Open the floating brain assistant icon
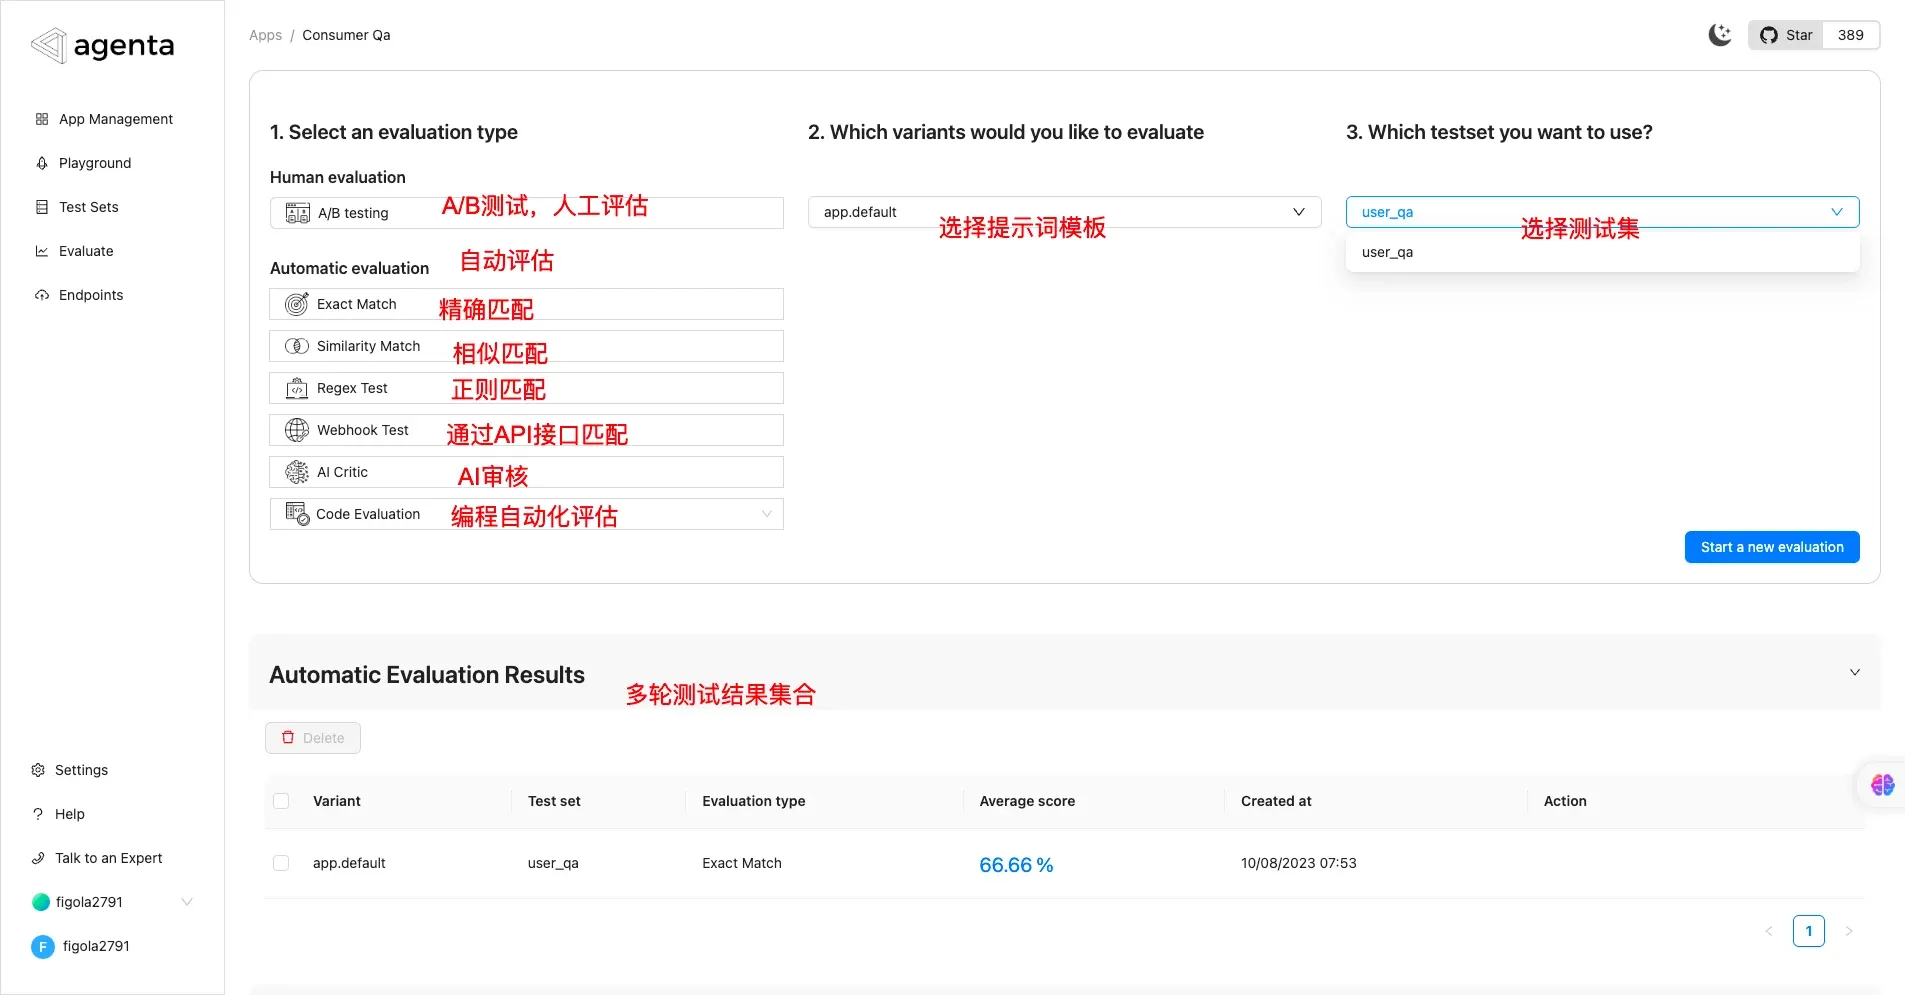The width and height of the screenshot is (1905, 995). pos(1882,785)
